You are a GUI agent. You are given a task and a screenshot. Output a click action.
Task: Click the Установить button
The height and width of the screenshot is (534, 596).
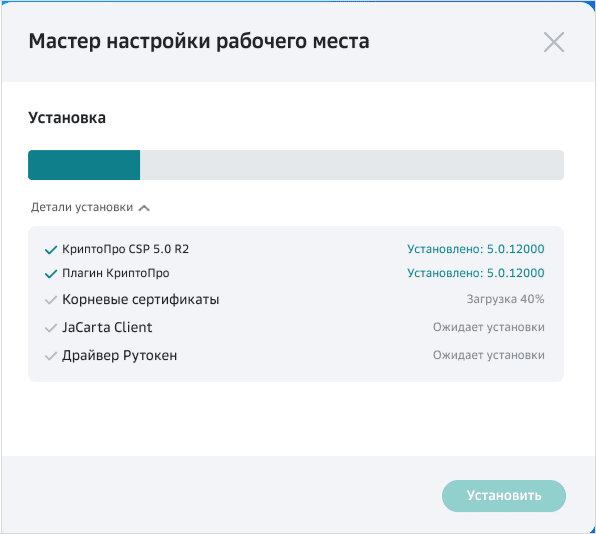pos(504,496)
